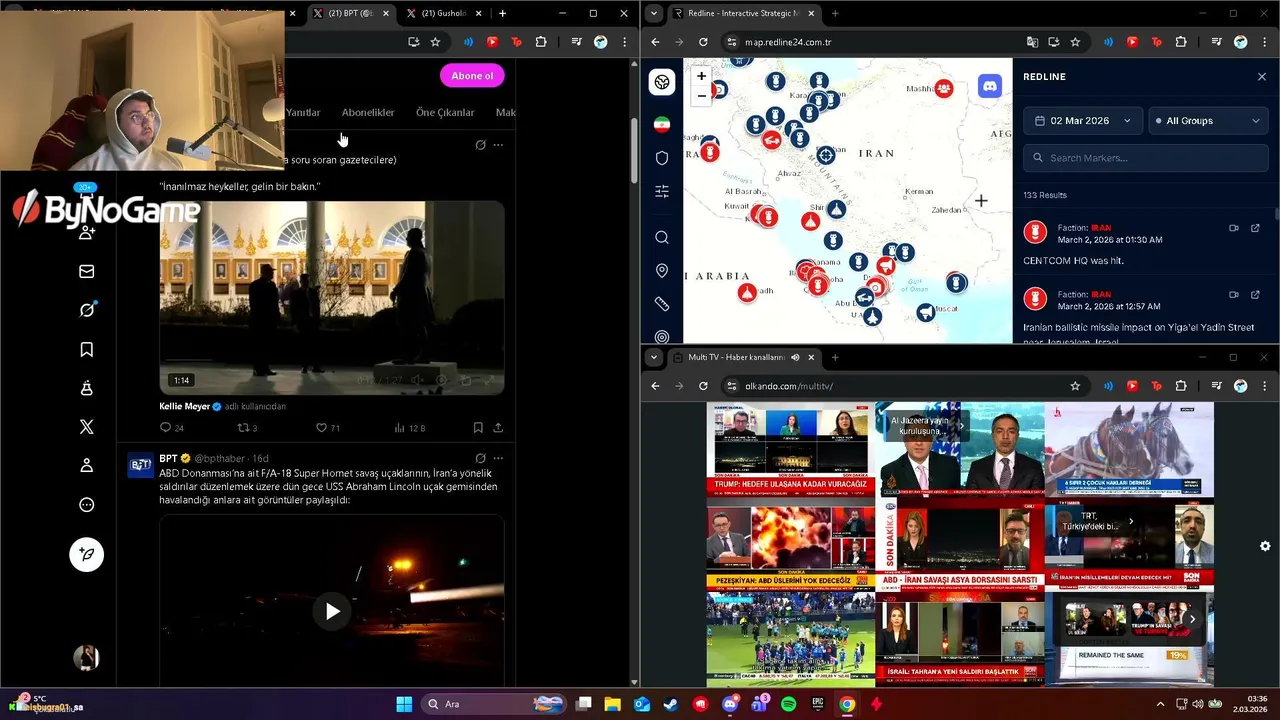The height and width of the screenshot is (720, 1280).
Task: Bookmark the map.redline24.com.tr page with star
Action: click(1075, 42)
